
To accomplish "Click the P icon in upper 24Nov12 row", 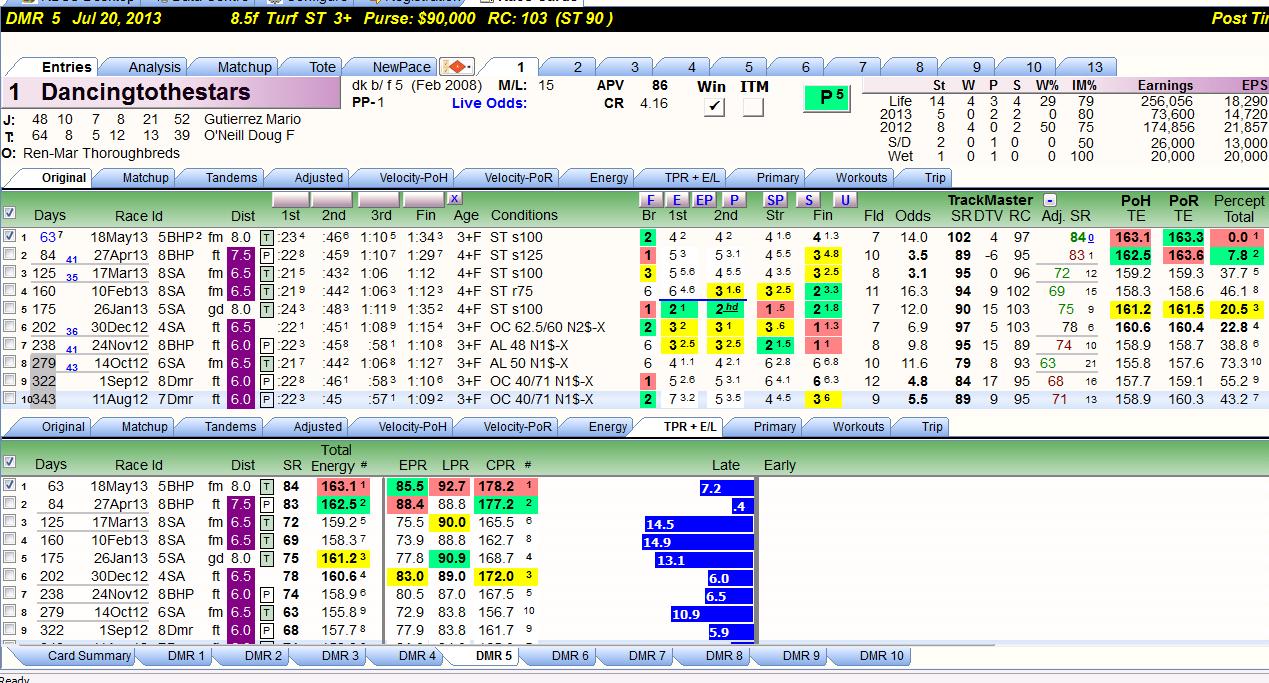I will pos(266,345).
